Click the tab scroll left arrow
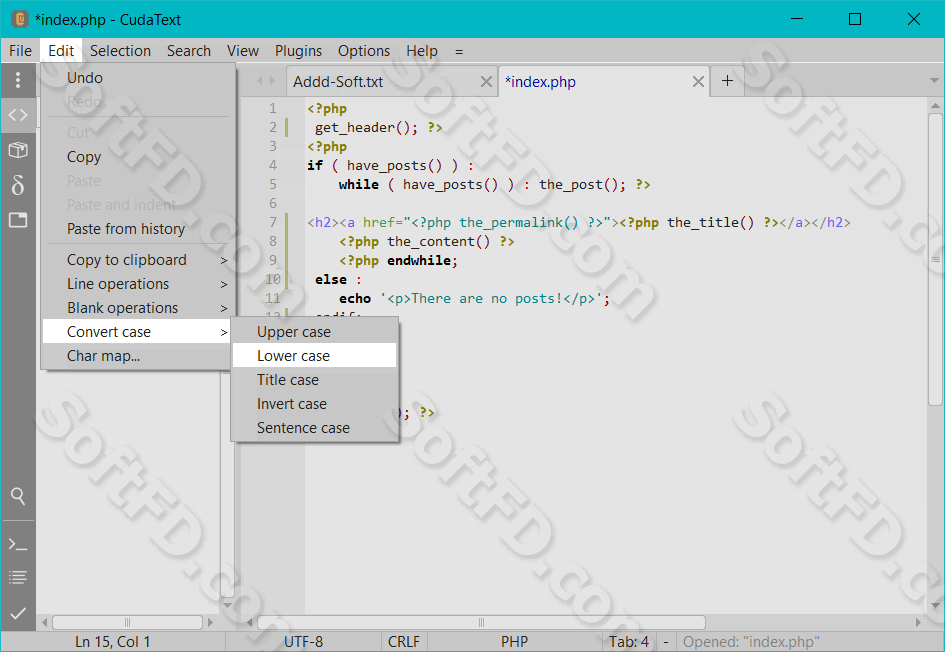Image resolution: width=945 pixels, height=652 pixels. coord(260,81)
